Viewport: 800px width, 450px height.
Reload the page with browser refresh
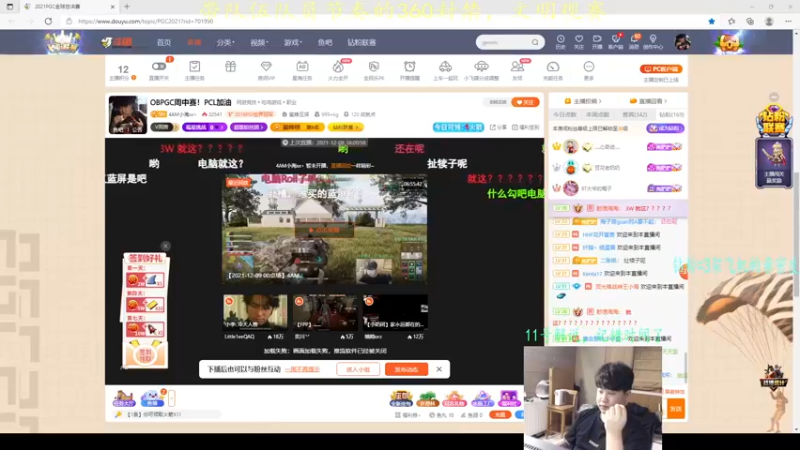pos(48,21)
